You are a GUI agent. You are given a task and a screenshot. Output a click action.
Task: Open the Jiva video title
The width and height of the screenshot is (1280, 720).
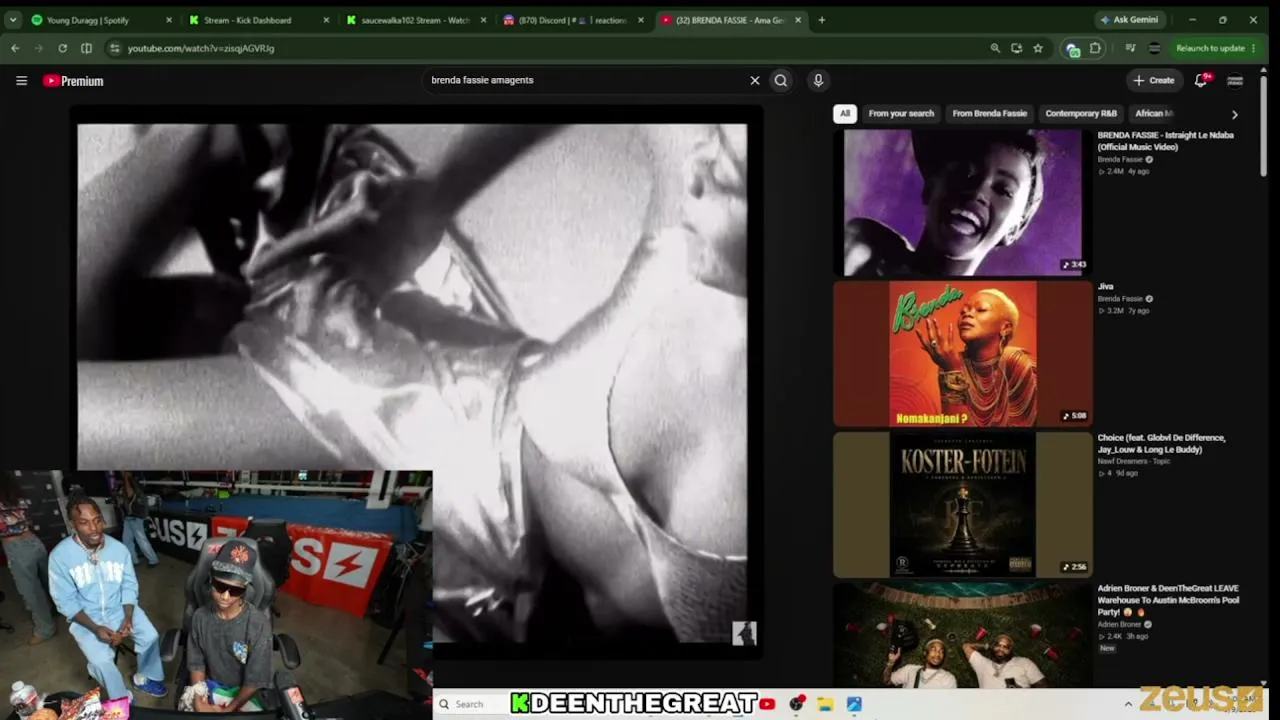tap(1106, 287)
